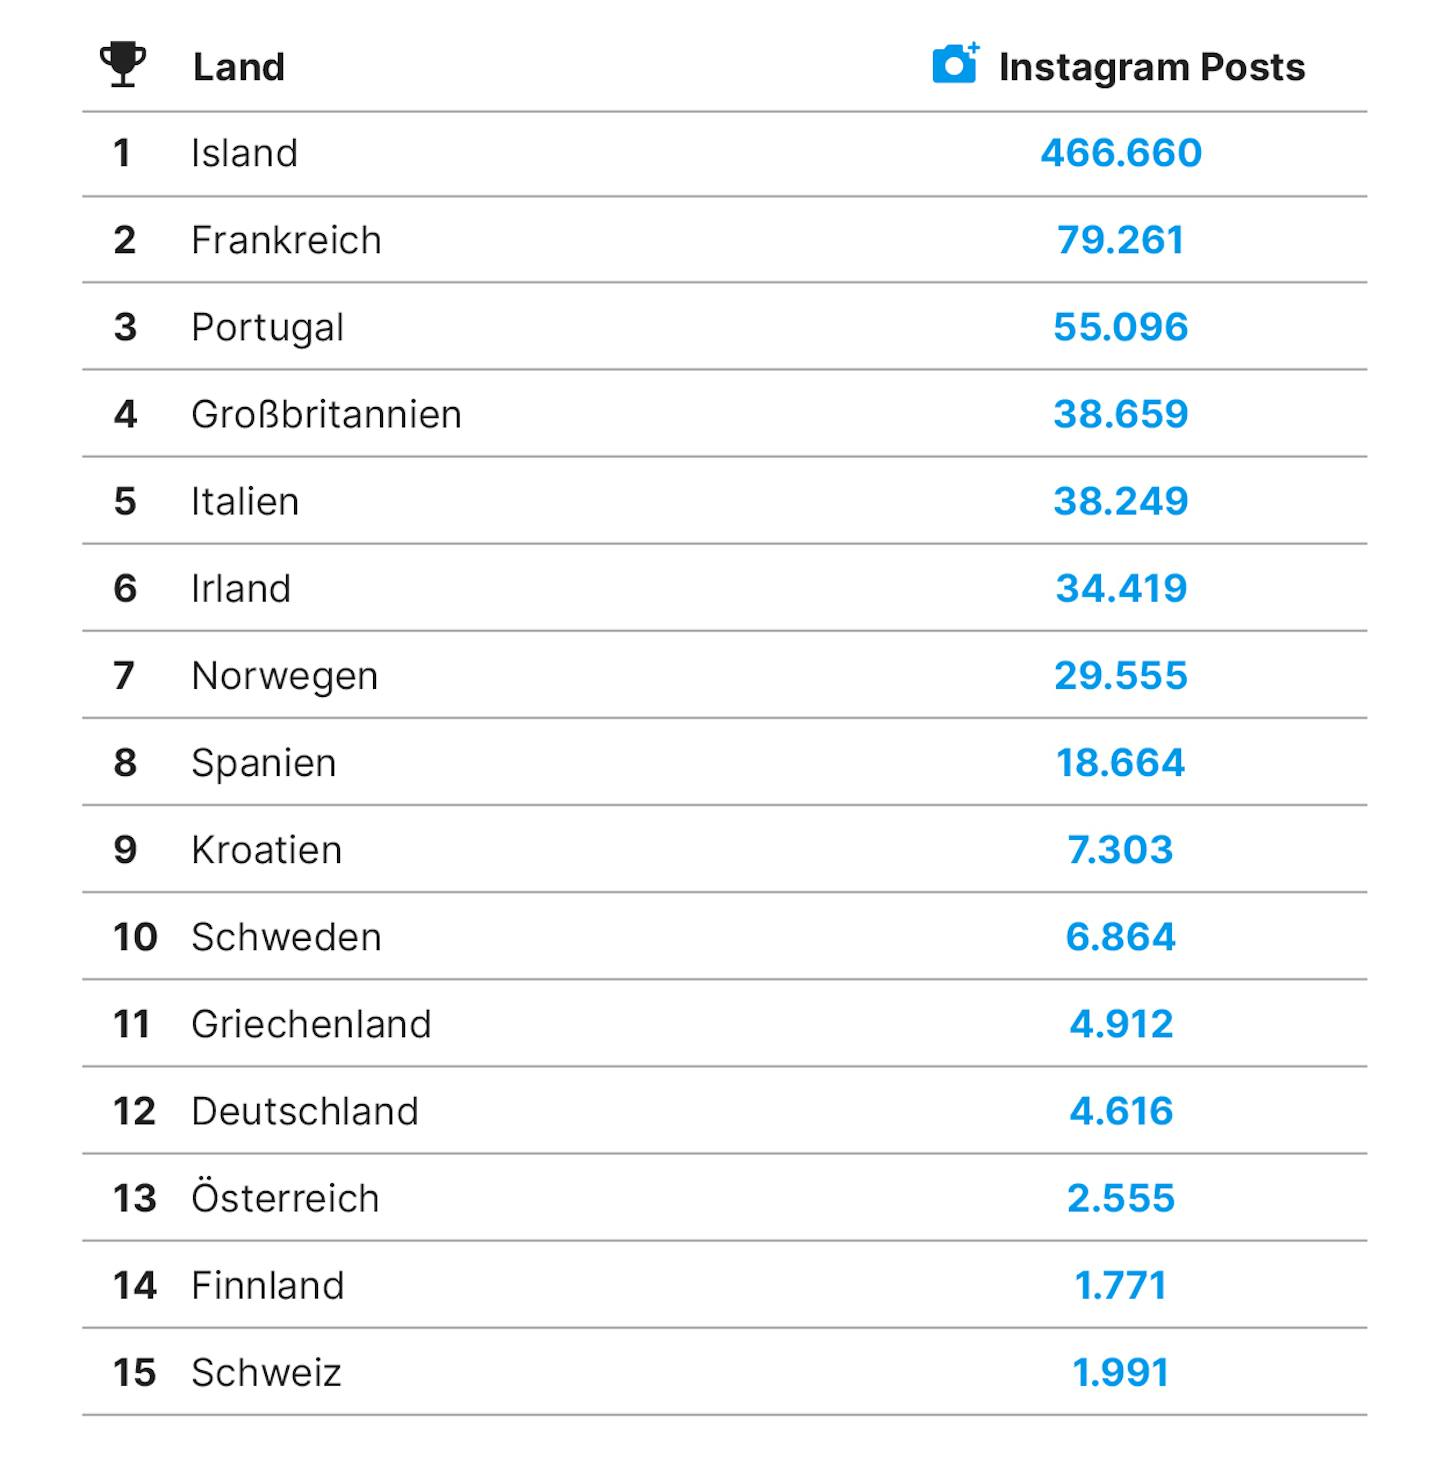Click Frankreich in the country list
Screen dimensions: 1452x1472
point(287,240)
